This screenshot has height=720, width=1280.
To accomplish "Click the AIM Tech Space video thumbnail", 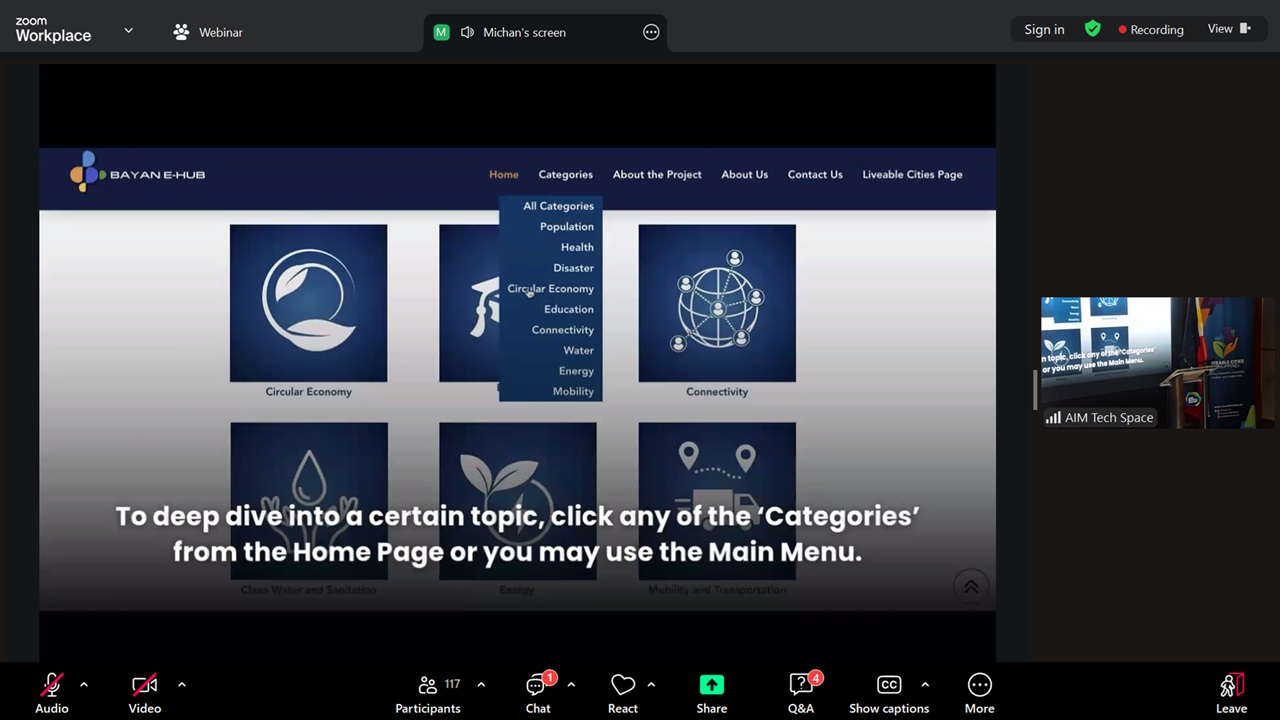I will 1156,362.
